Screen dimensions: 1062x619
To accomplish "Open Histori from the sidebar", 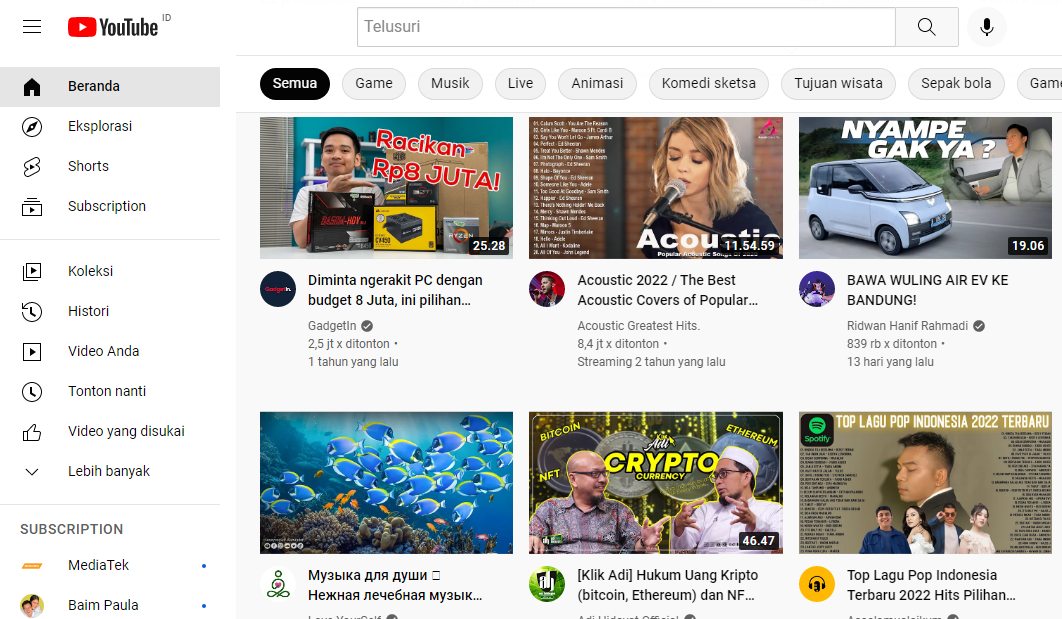I will (x=110, y=312).
